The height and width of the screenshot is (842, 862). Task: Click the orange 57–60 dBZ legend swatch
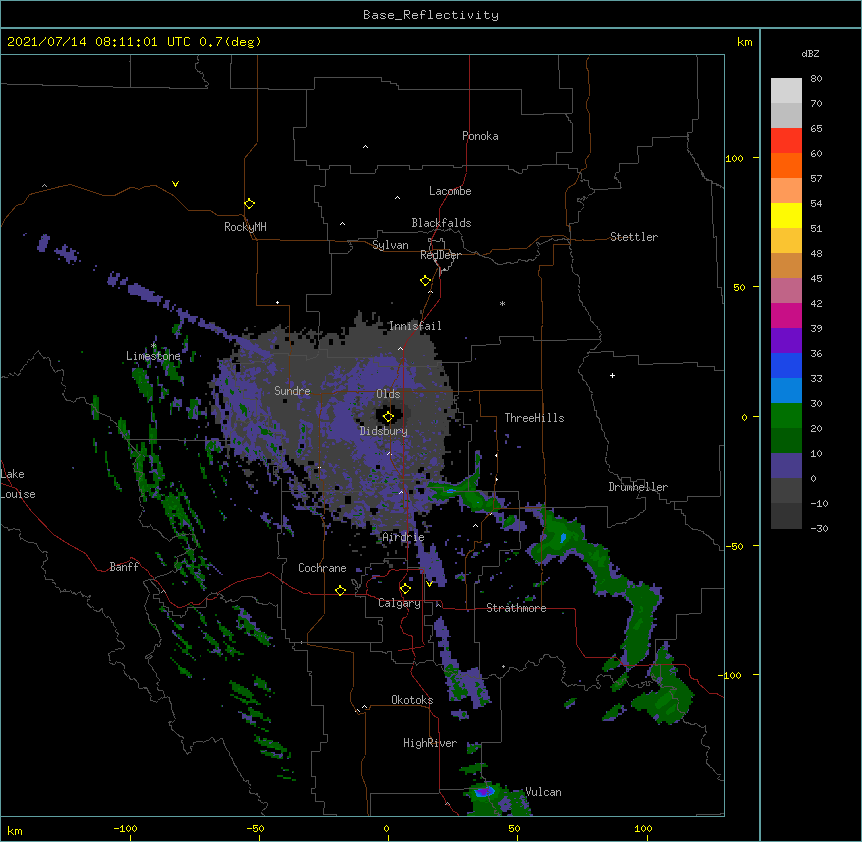pos(786,165)
